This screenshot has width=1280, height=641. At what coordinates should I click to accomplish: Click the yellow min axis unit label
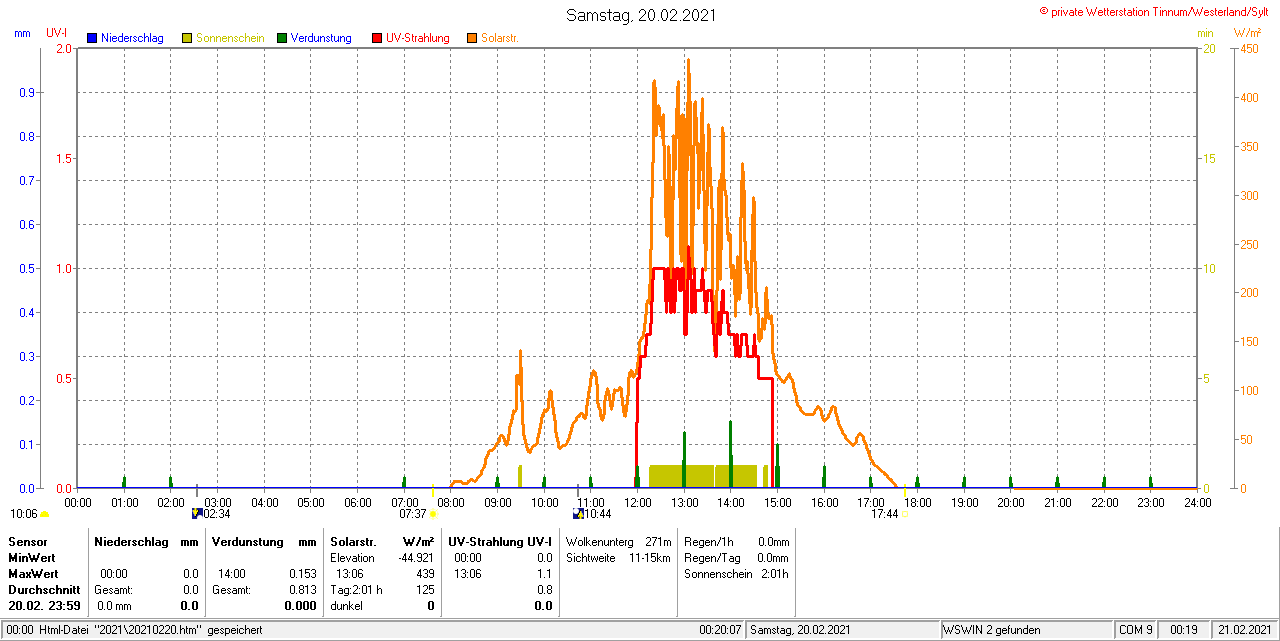point(1206,33)
